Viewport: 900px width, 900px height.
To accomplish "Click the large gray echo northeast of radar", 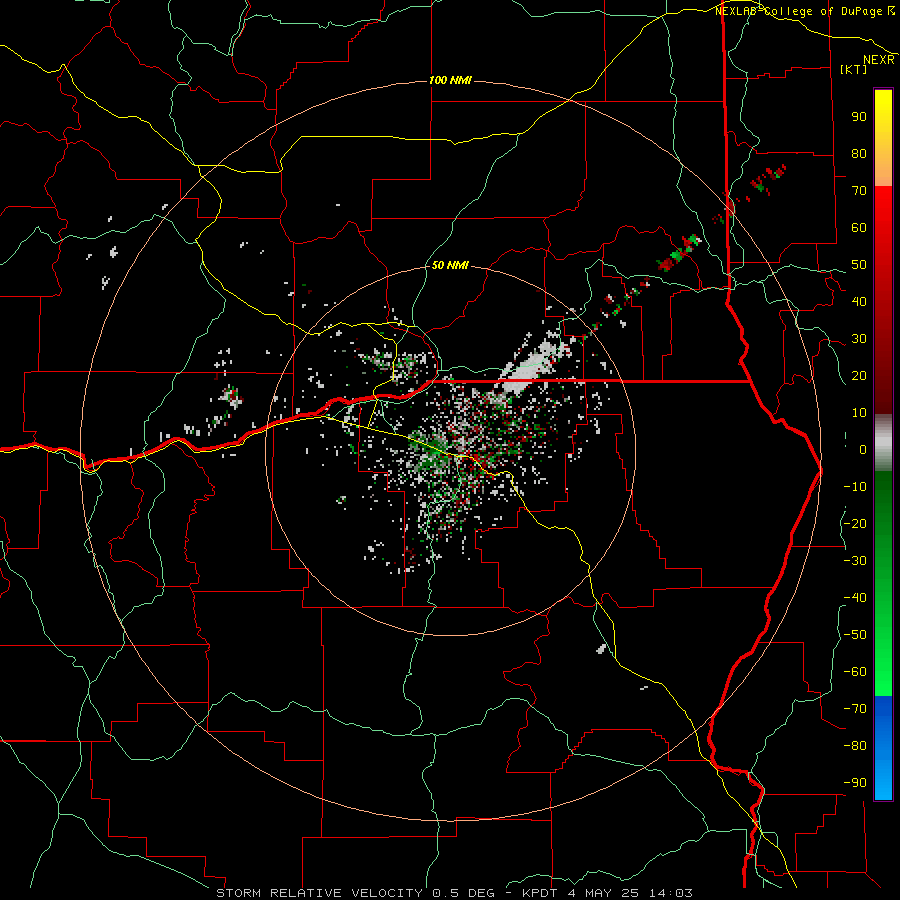I will (531, 366).
